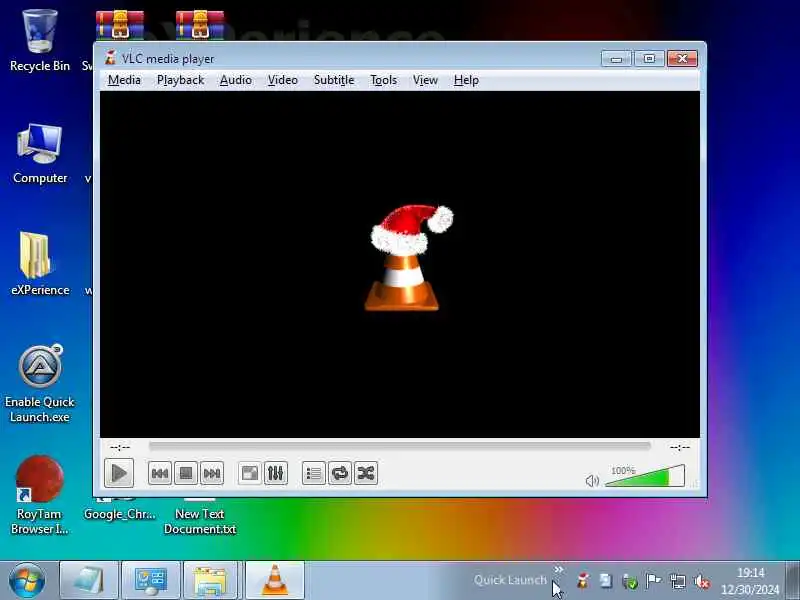Open the Playback menu
Screen dimensions: 800x600
click(x=181, y=80)
